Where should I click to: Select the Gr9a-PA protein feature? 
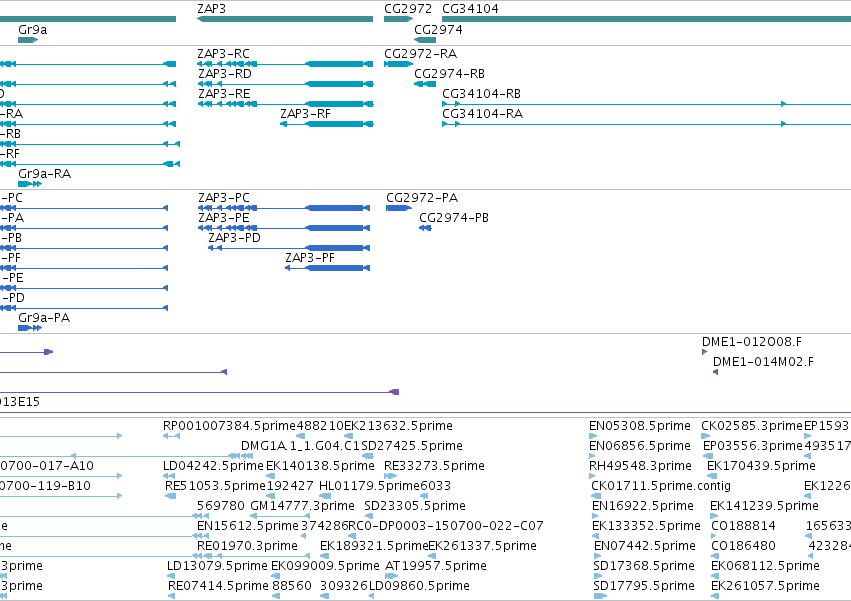pos(30,328)
